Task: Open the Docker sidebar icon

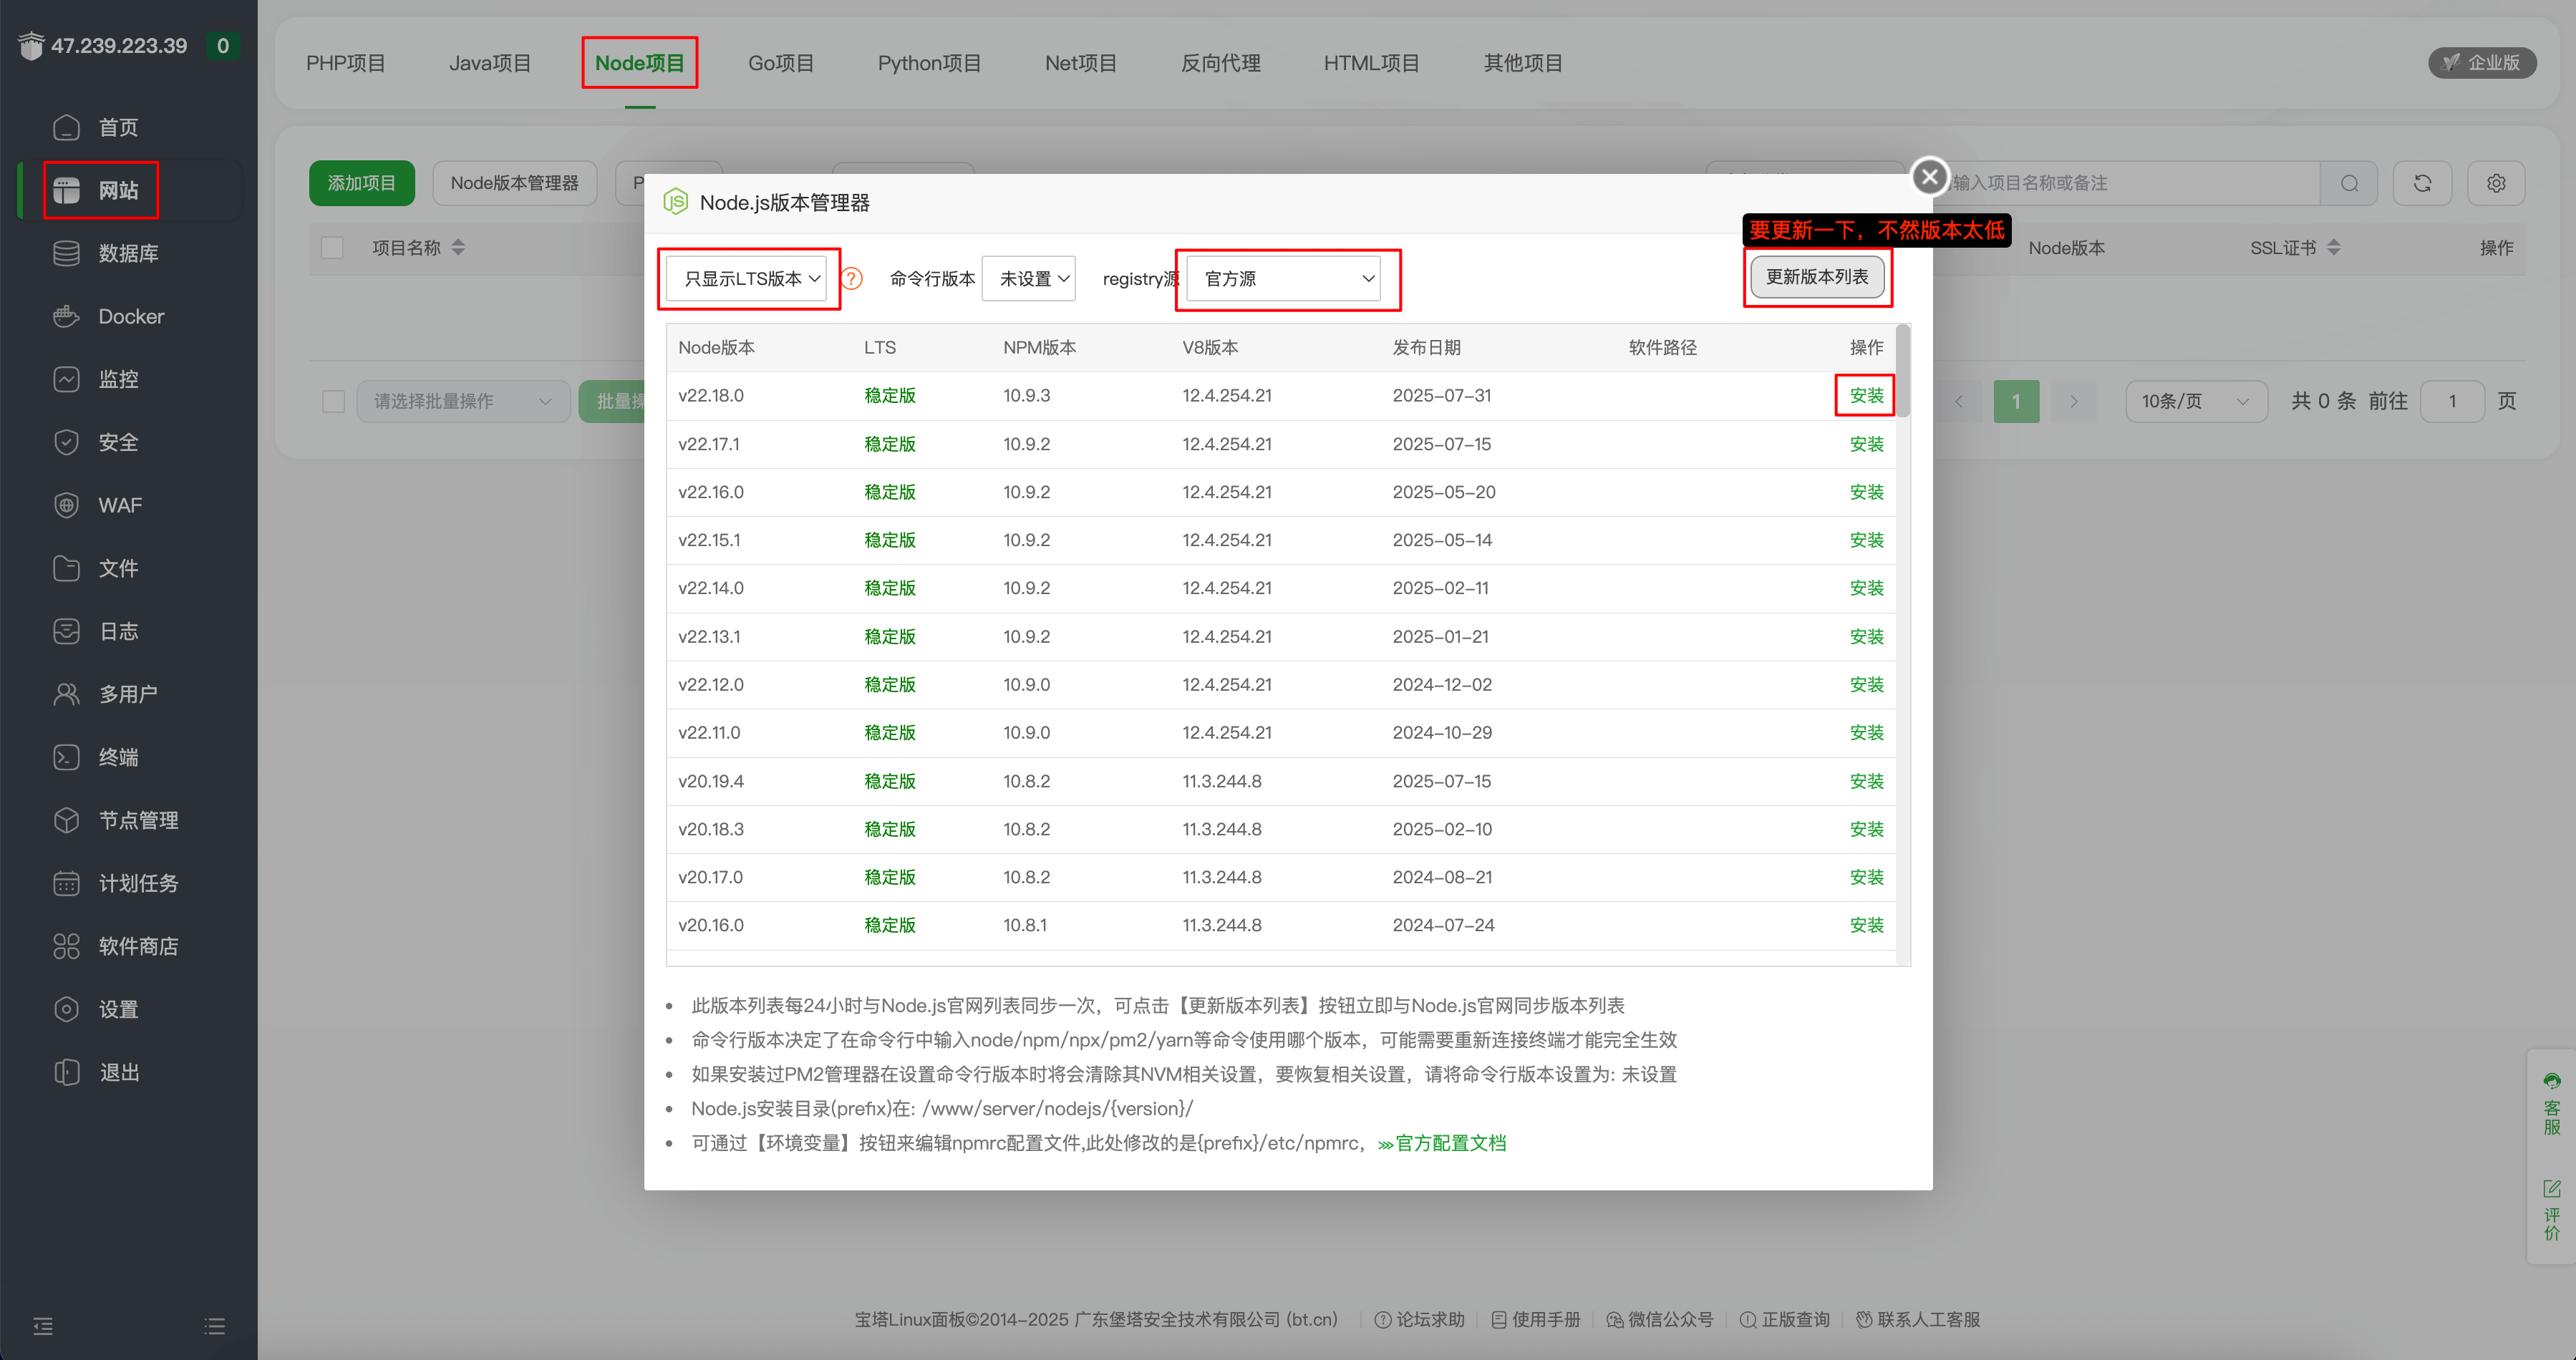Action: (x=66, y=316)
